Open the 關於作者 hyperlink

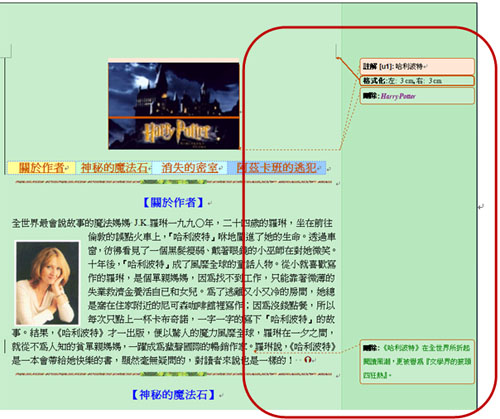(x=41, y=168)
